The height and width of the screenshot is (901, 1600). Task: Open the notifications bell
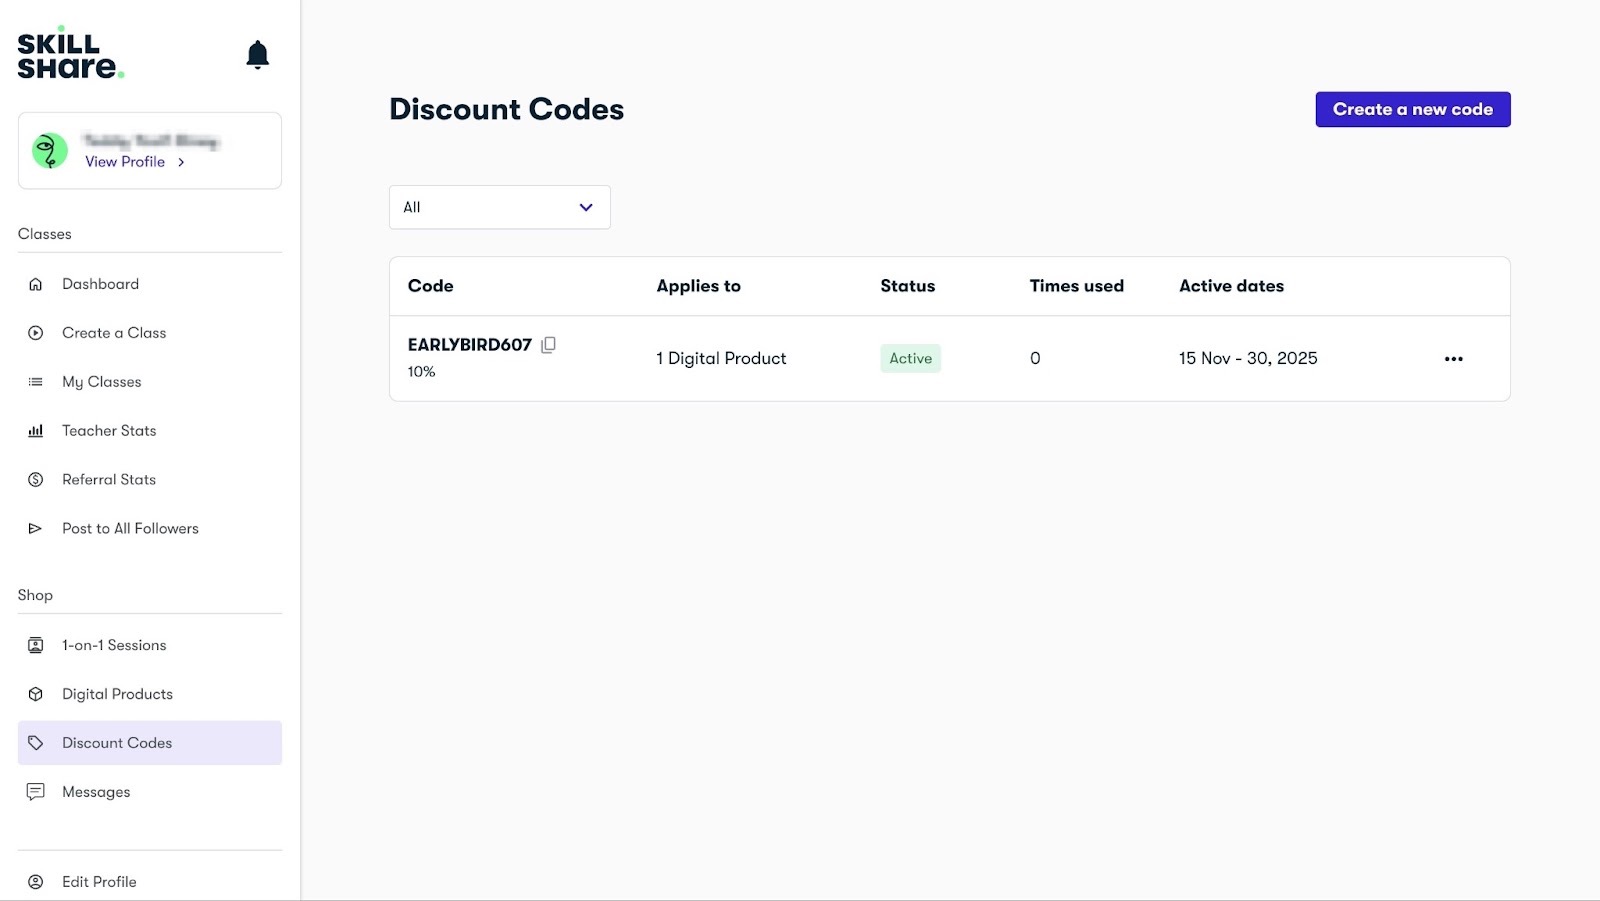(x=257, y=54)
